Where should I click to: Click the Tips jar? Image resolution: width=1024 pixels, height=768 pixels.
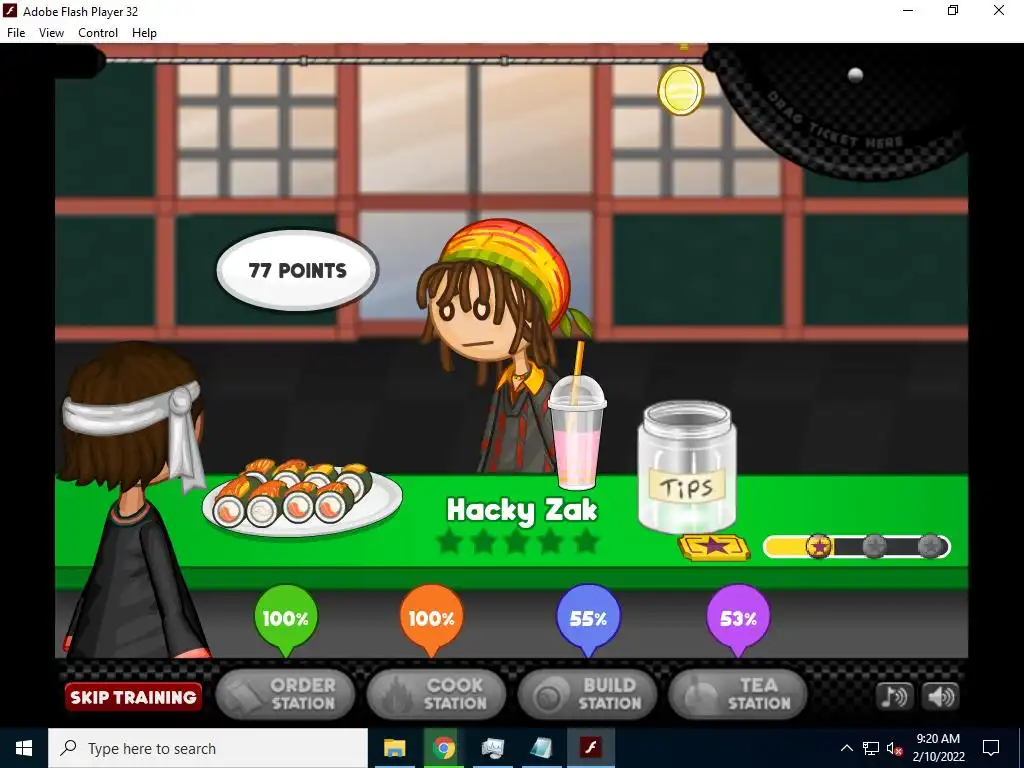[686, 467]
